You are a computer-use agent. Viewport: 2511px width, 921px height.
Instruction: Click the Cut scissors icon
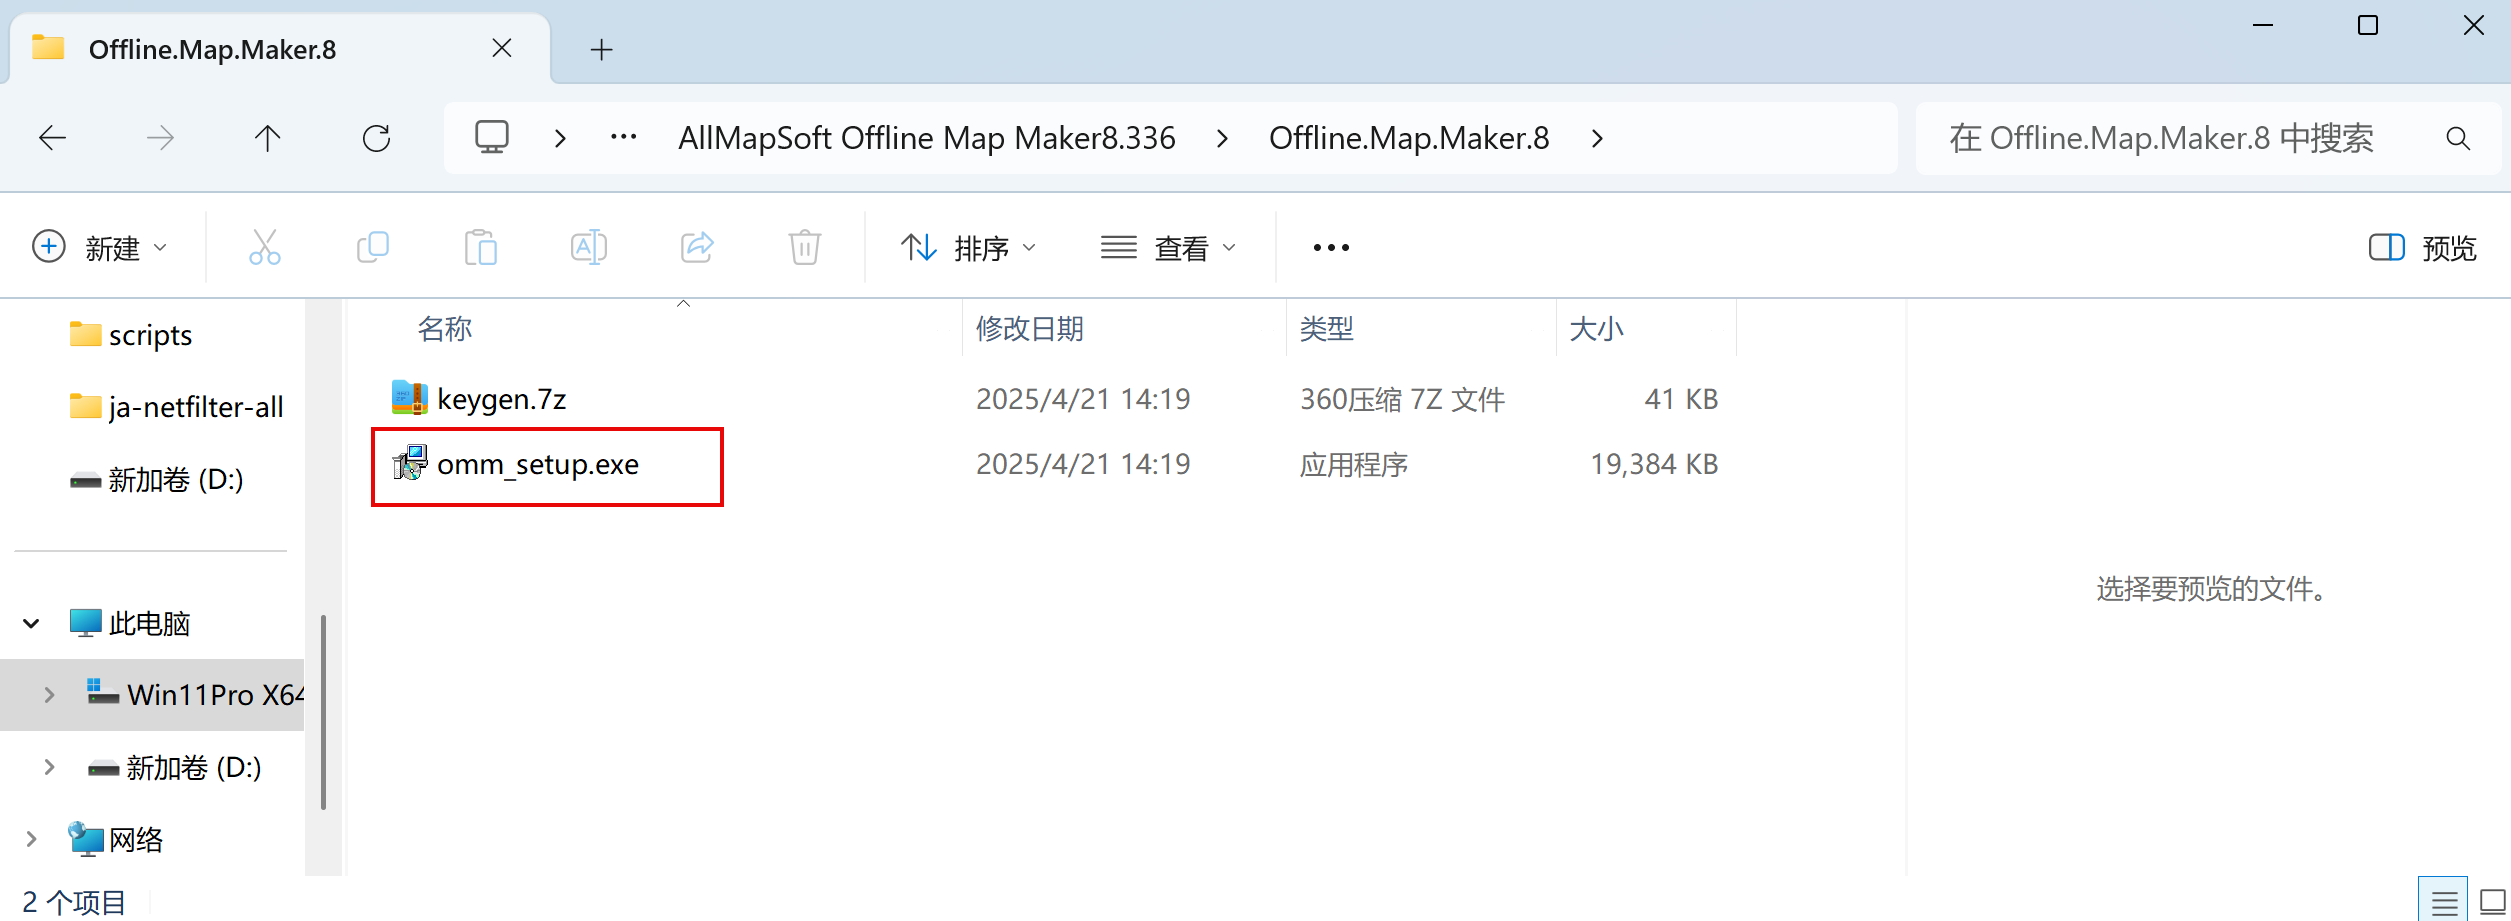(x=264, y=247)
